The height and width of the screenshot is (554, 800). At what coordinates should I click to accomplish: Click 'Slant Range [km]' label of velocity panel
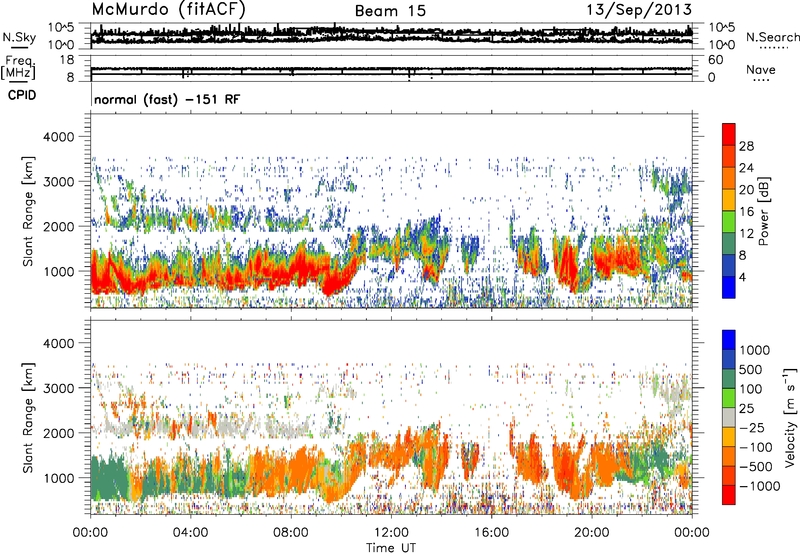point(28,417)
